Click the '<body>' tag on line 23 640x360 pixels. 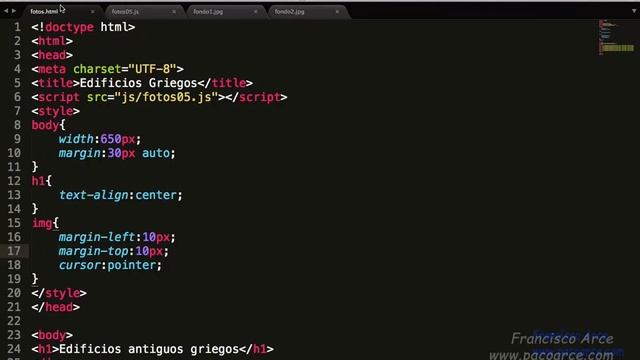pos(52,335)
